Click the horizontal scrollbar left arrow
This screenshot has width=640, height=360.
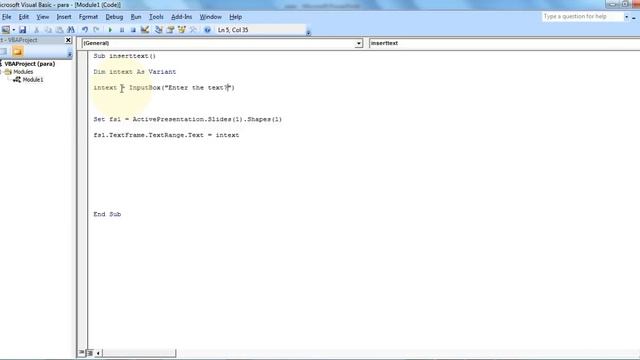(x=98, y=353)
